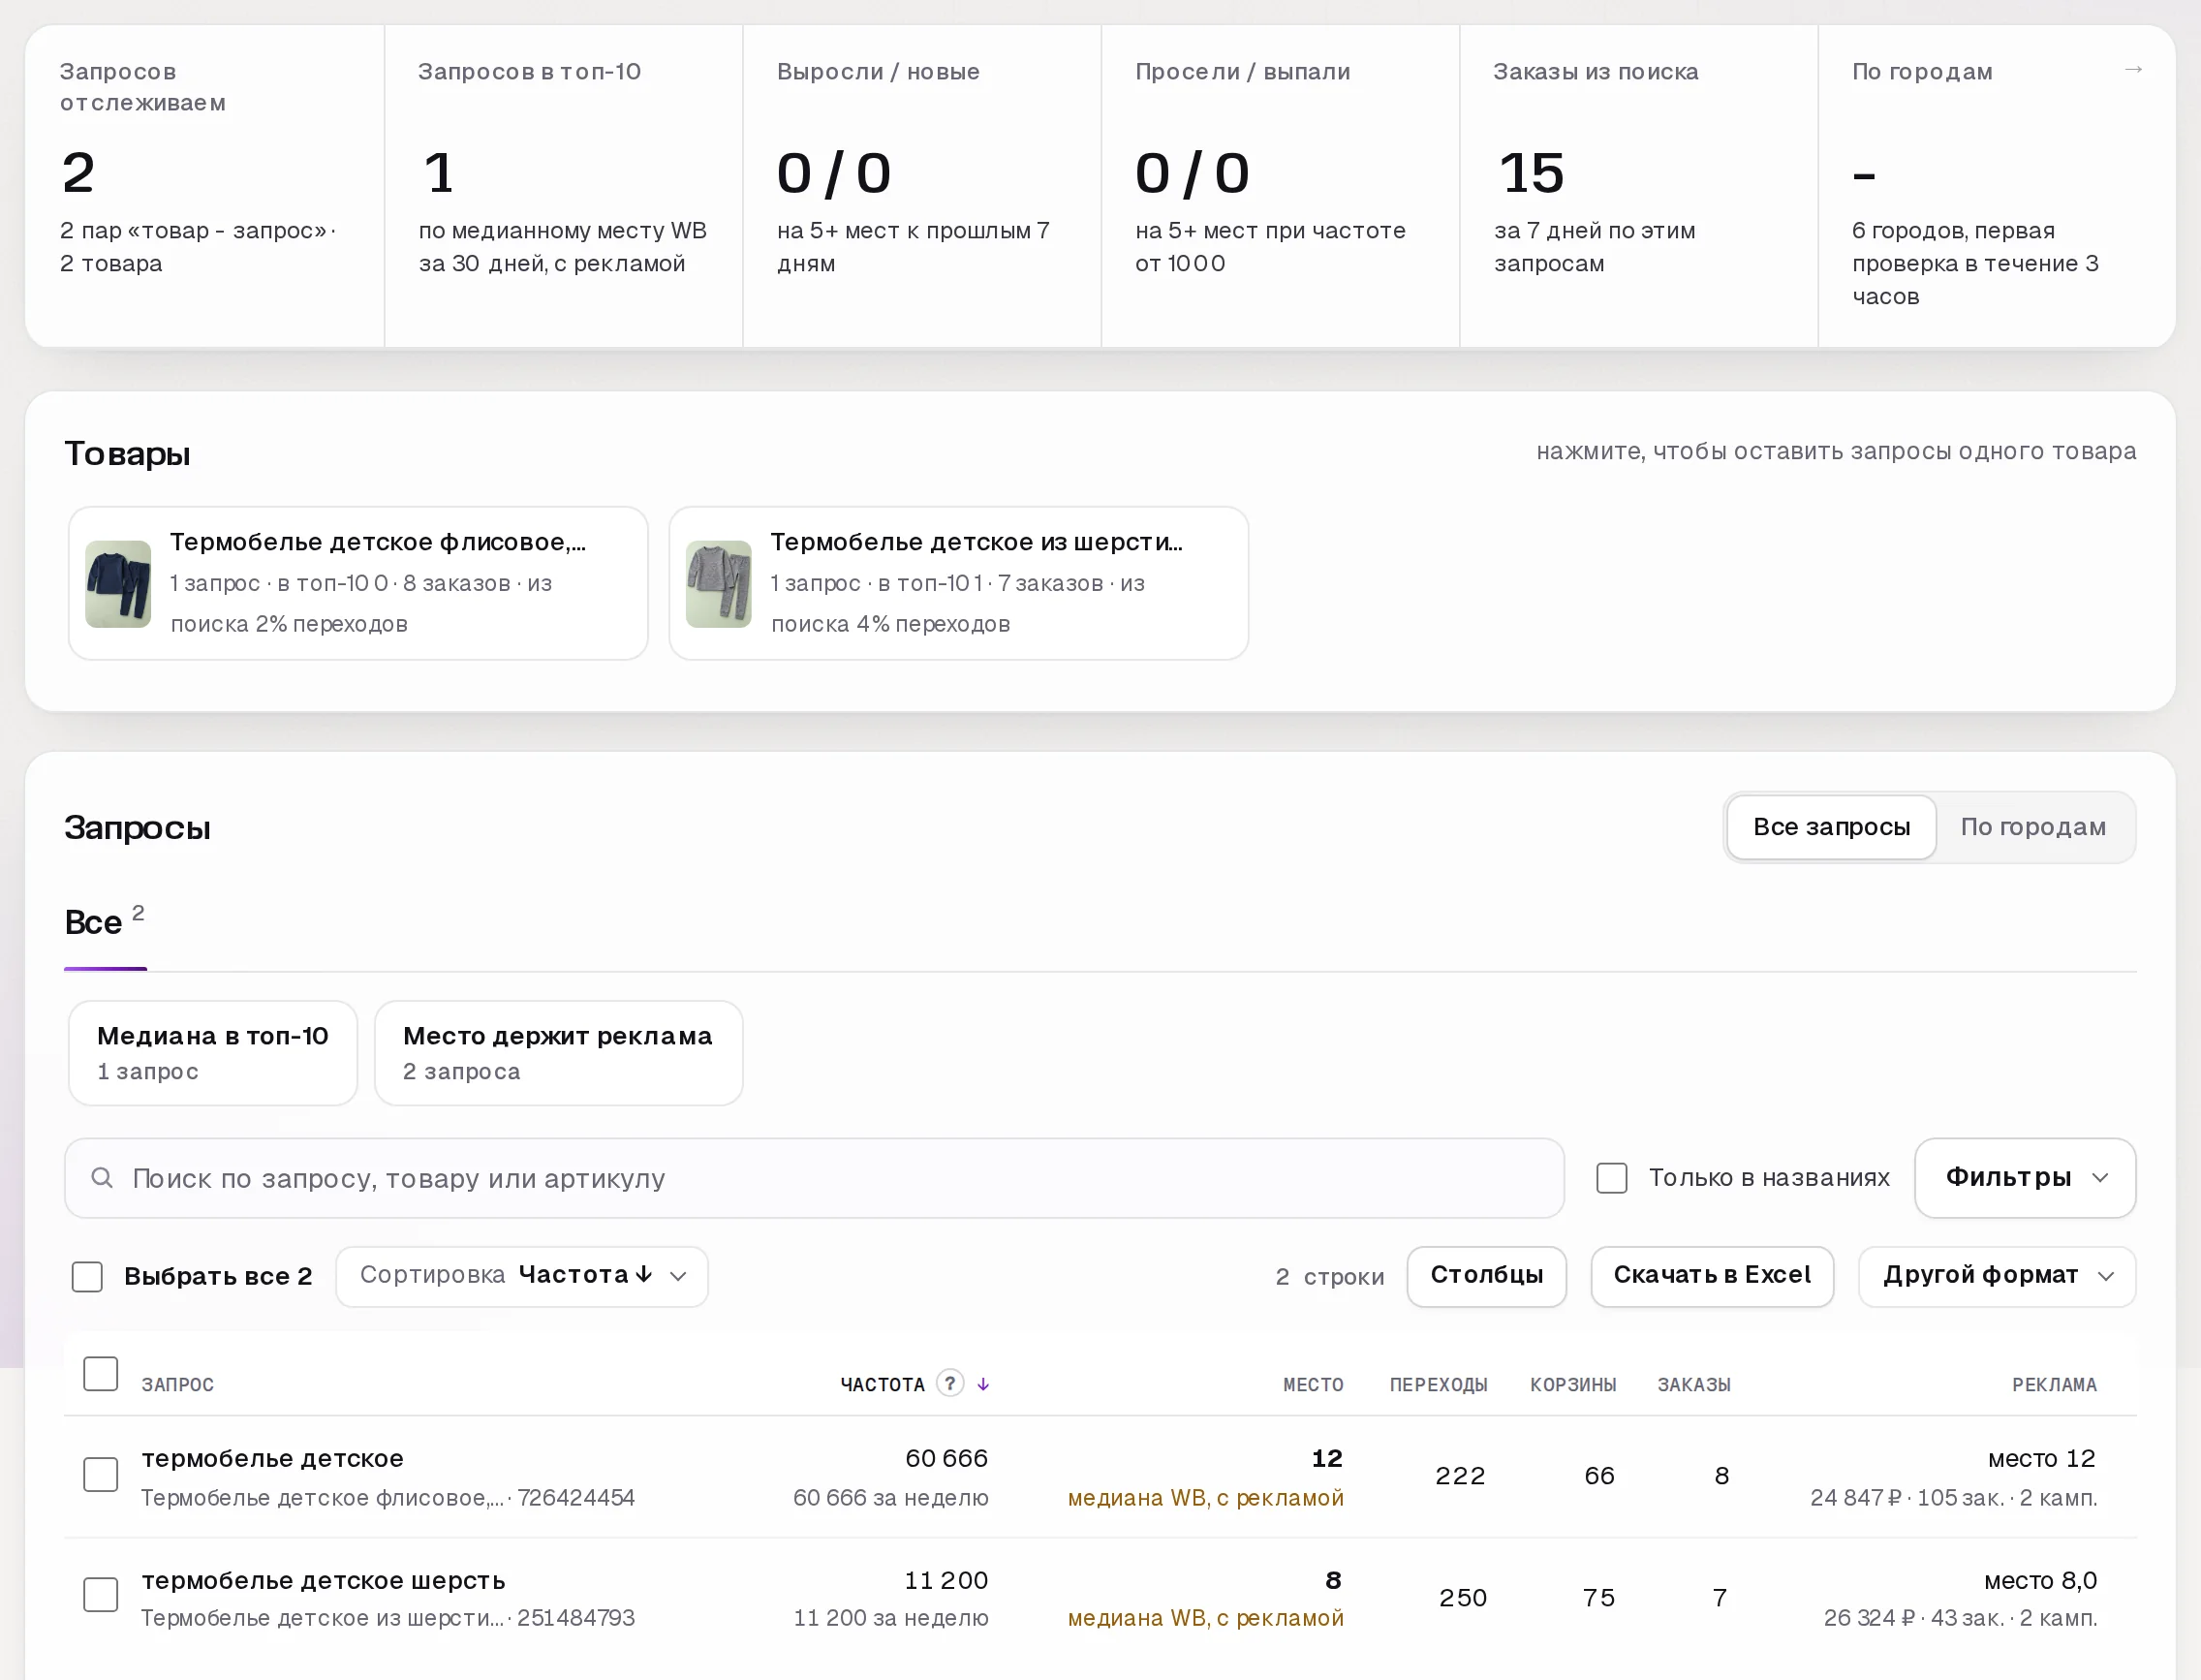This screenshot has height=1680, width=2201.
Task: Open the Фильтры dropdown
Action: click(2025, 1178)
